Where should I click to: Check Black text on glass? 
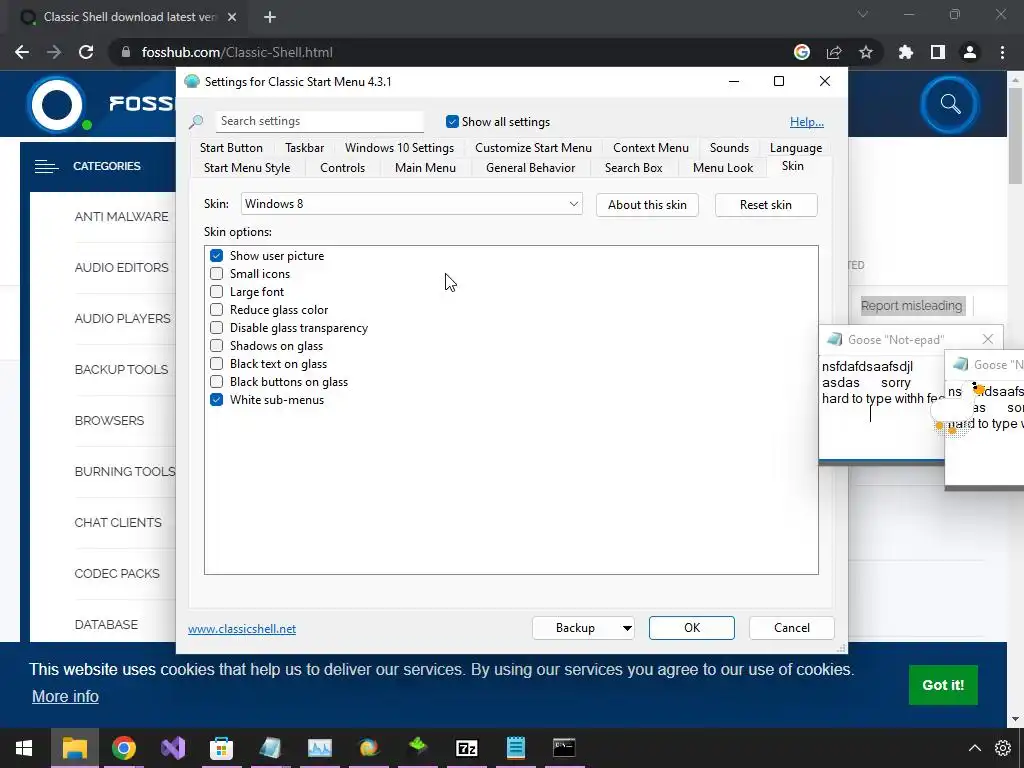tap(216, 364)
